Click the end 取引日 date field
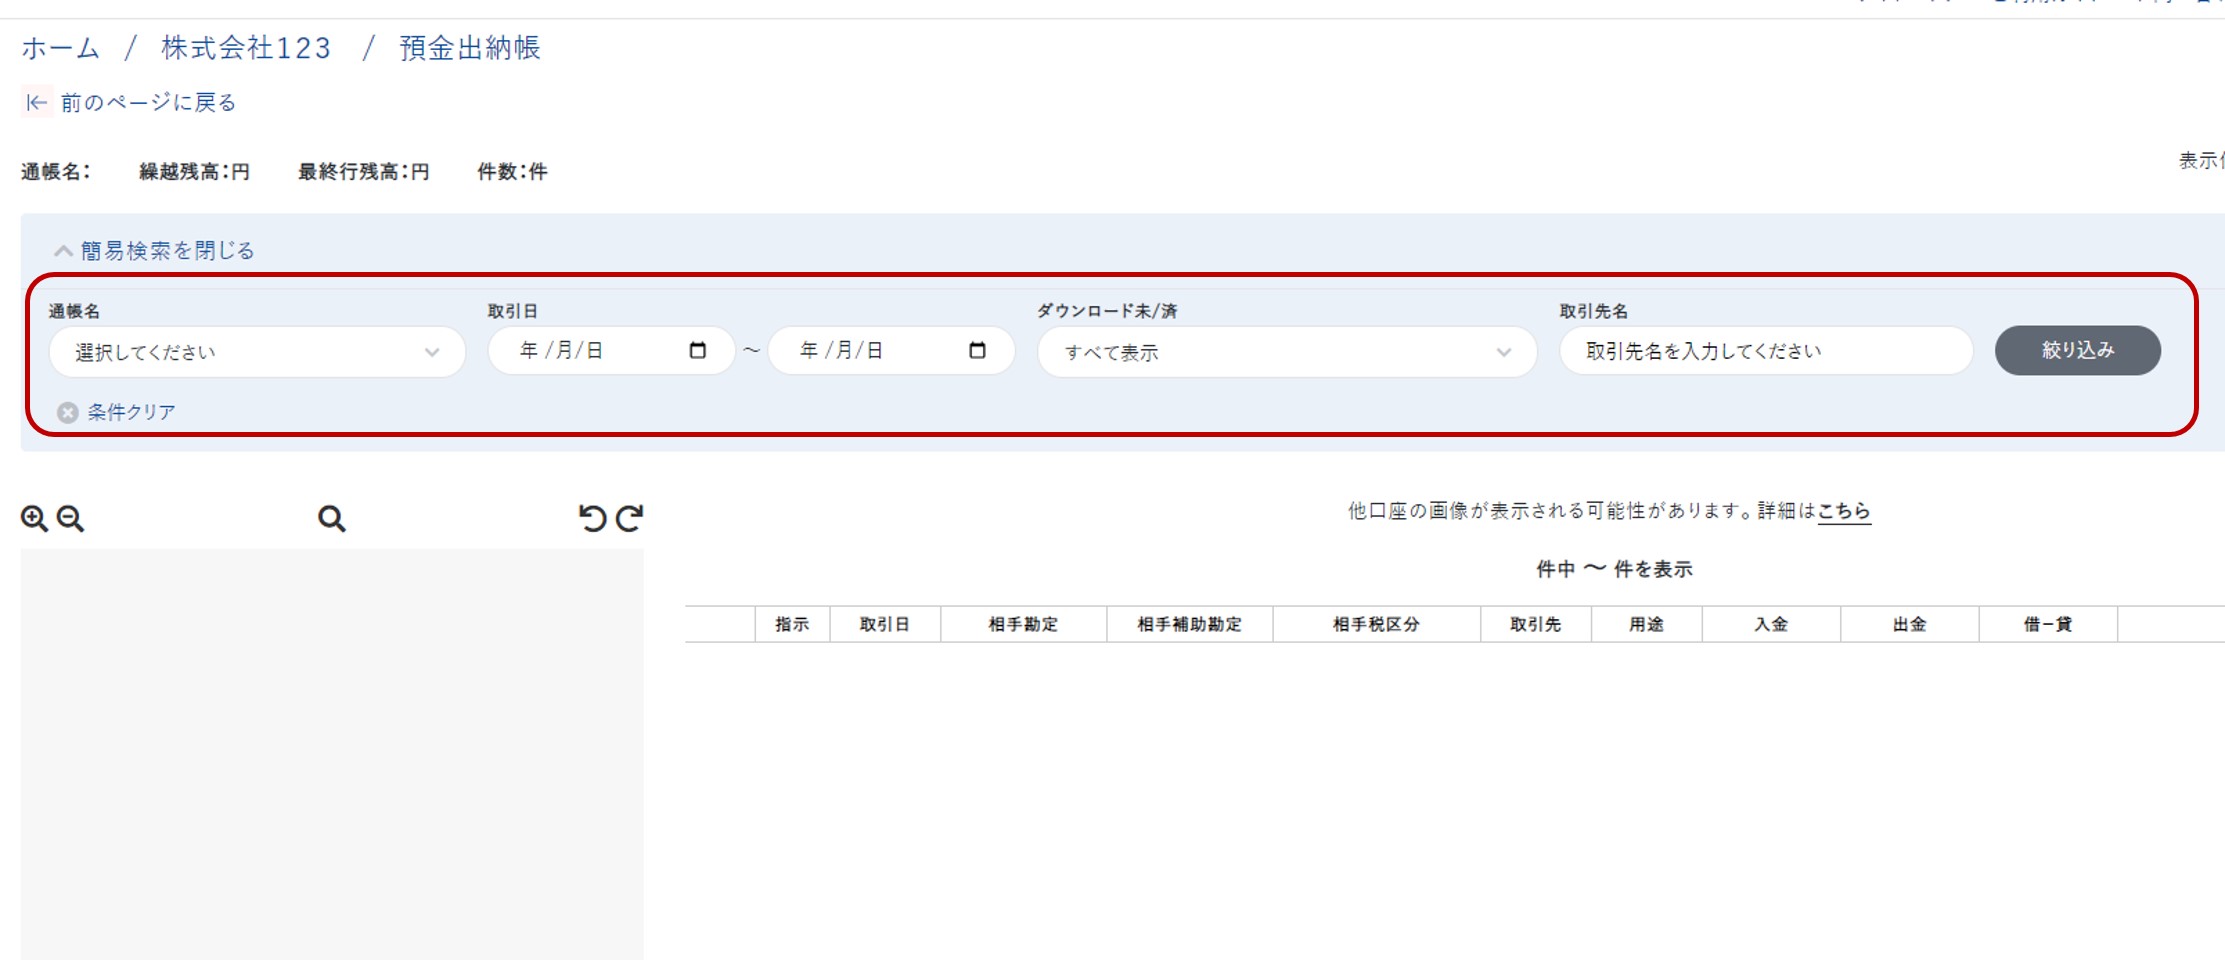Image resolution: width=2225 pixels, height=960 pixels. tap(891, 351)
